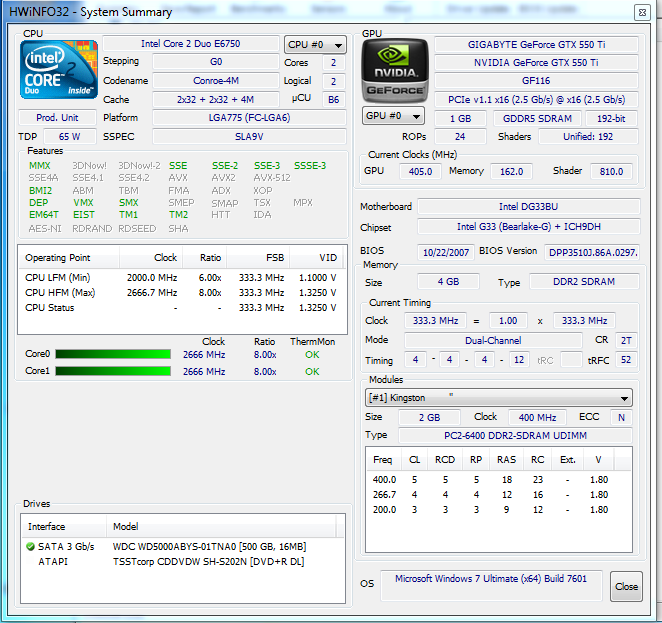662x623 pixels.
Task: Click the Intel Core 2 Duo E6750 name field
Action: coord(190,44)
